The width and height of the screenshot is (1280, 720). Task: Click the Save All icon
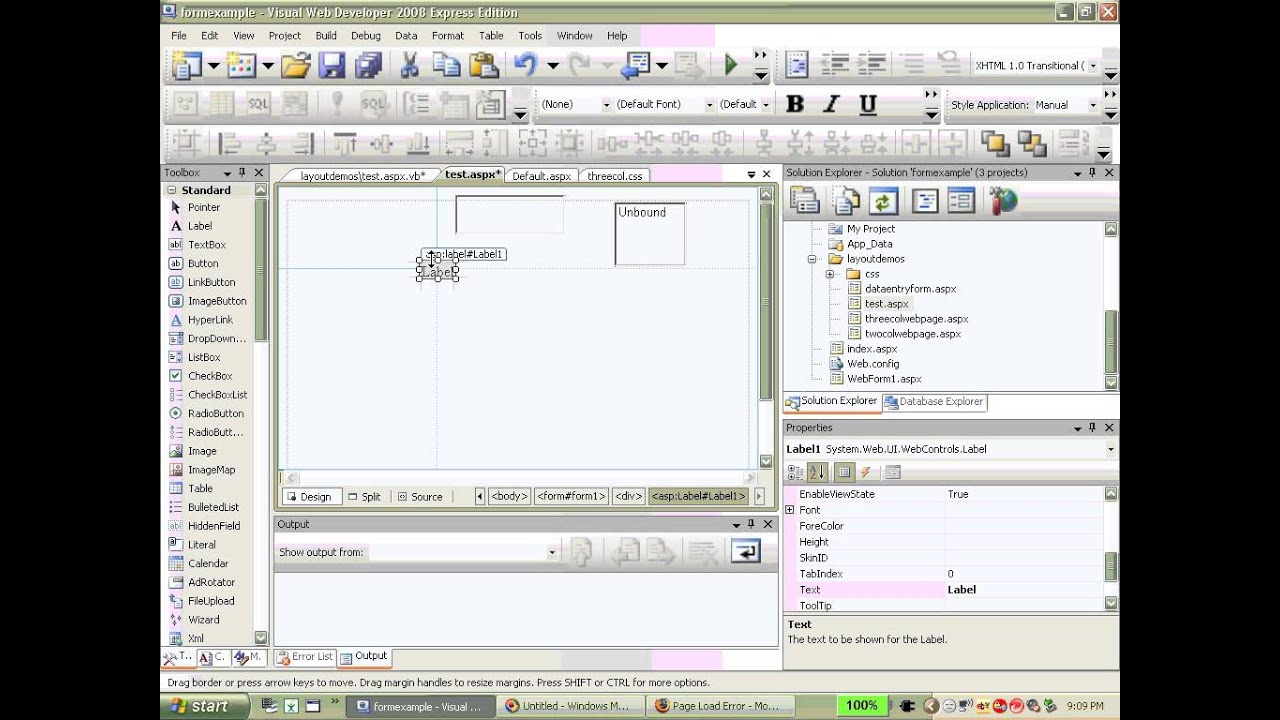[x=368, y=66]
